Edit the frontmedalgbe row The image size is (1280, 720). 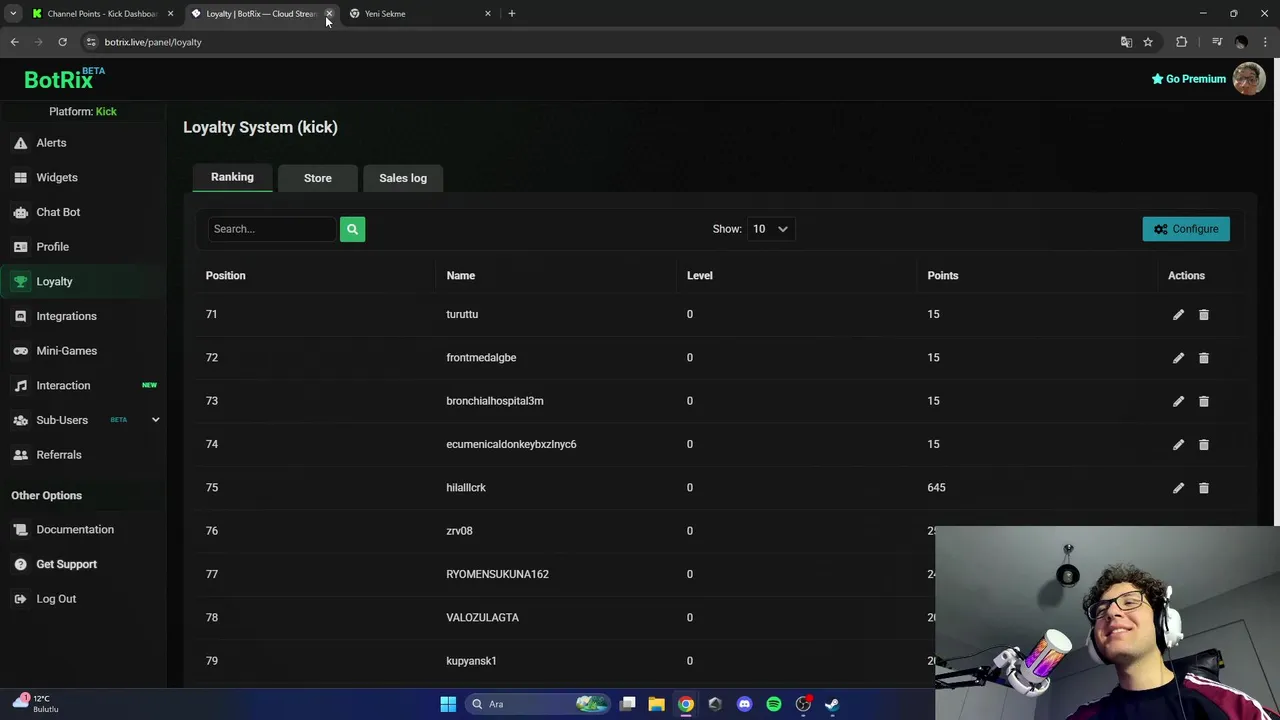pyautogui.click(x=1178, y=358)
